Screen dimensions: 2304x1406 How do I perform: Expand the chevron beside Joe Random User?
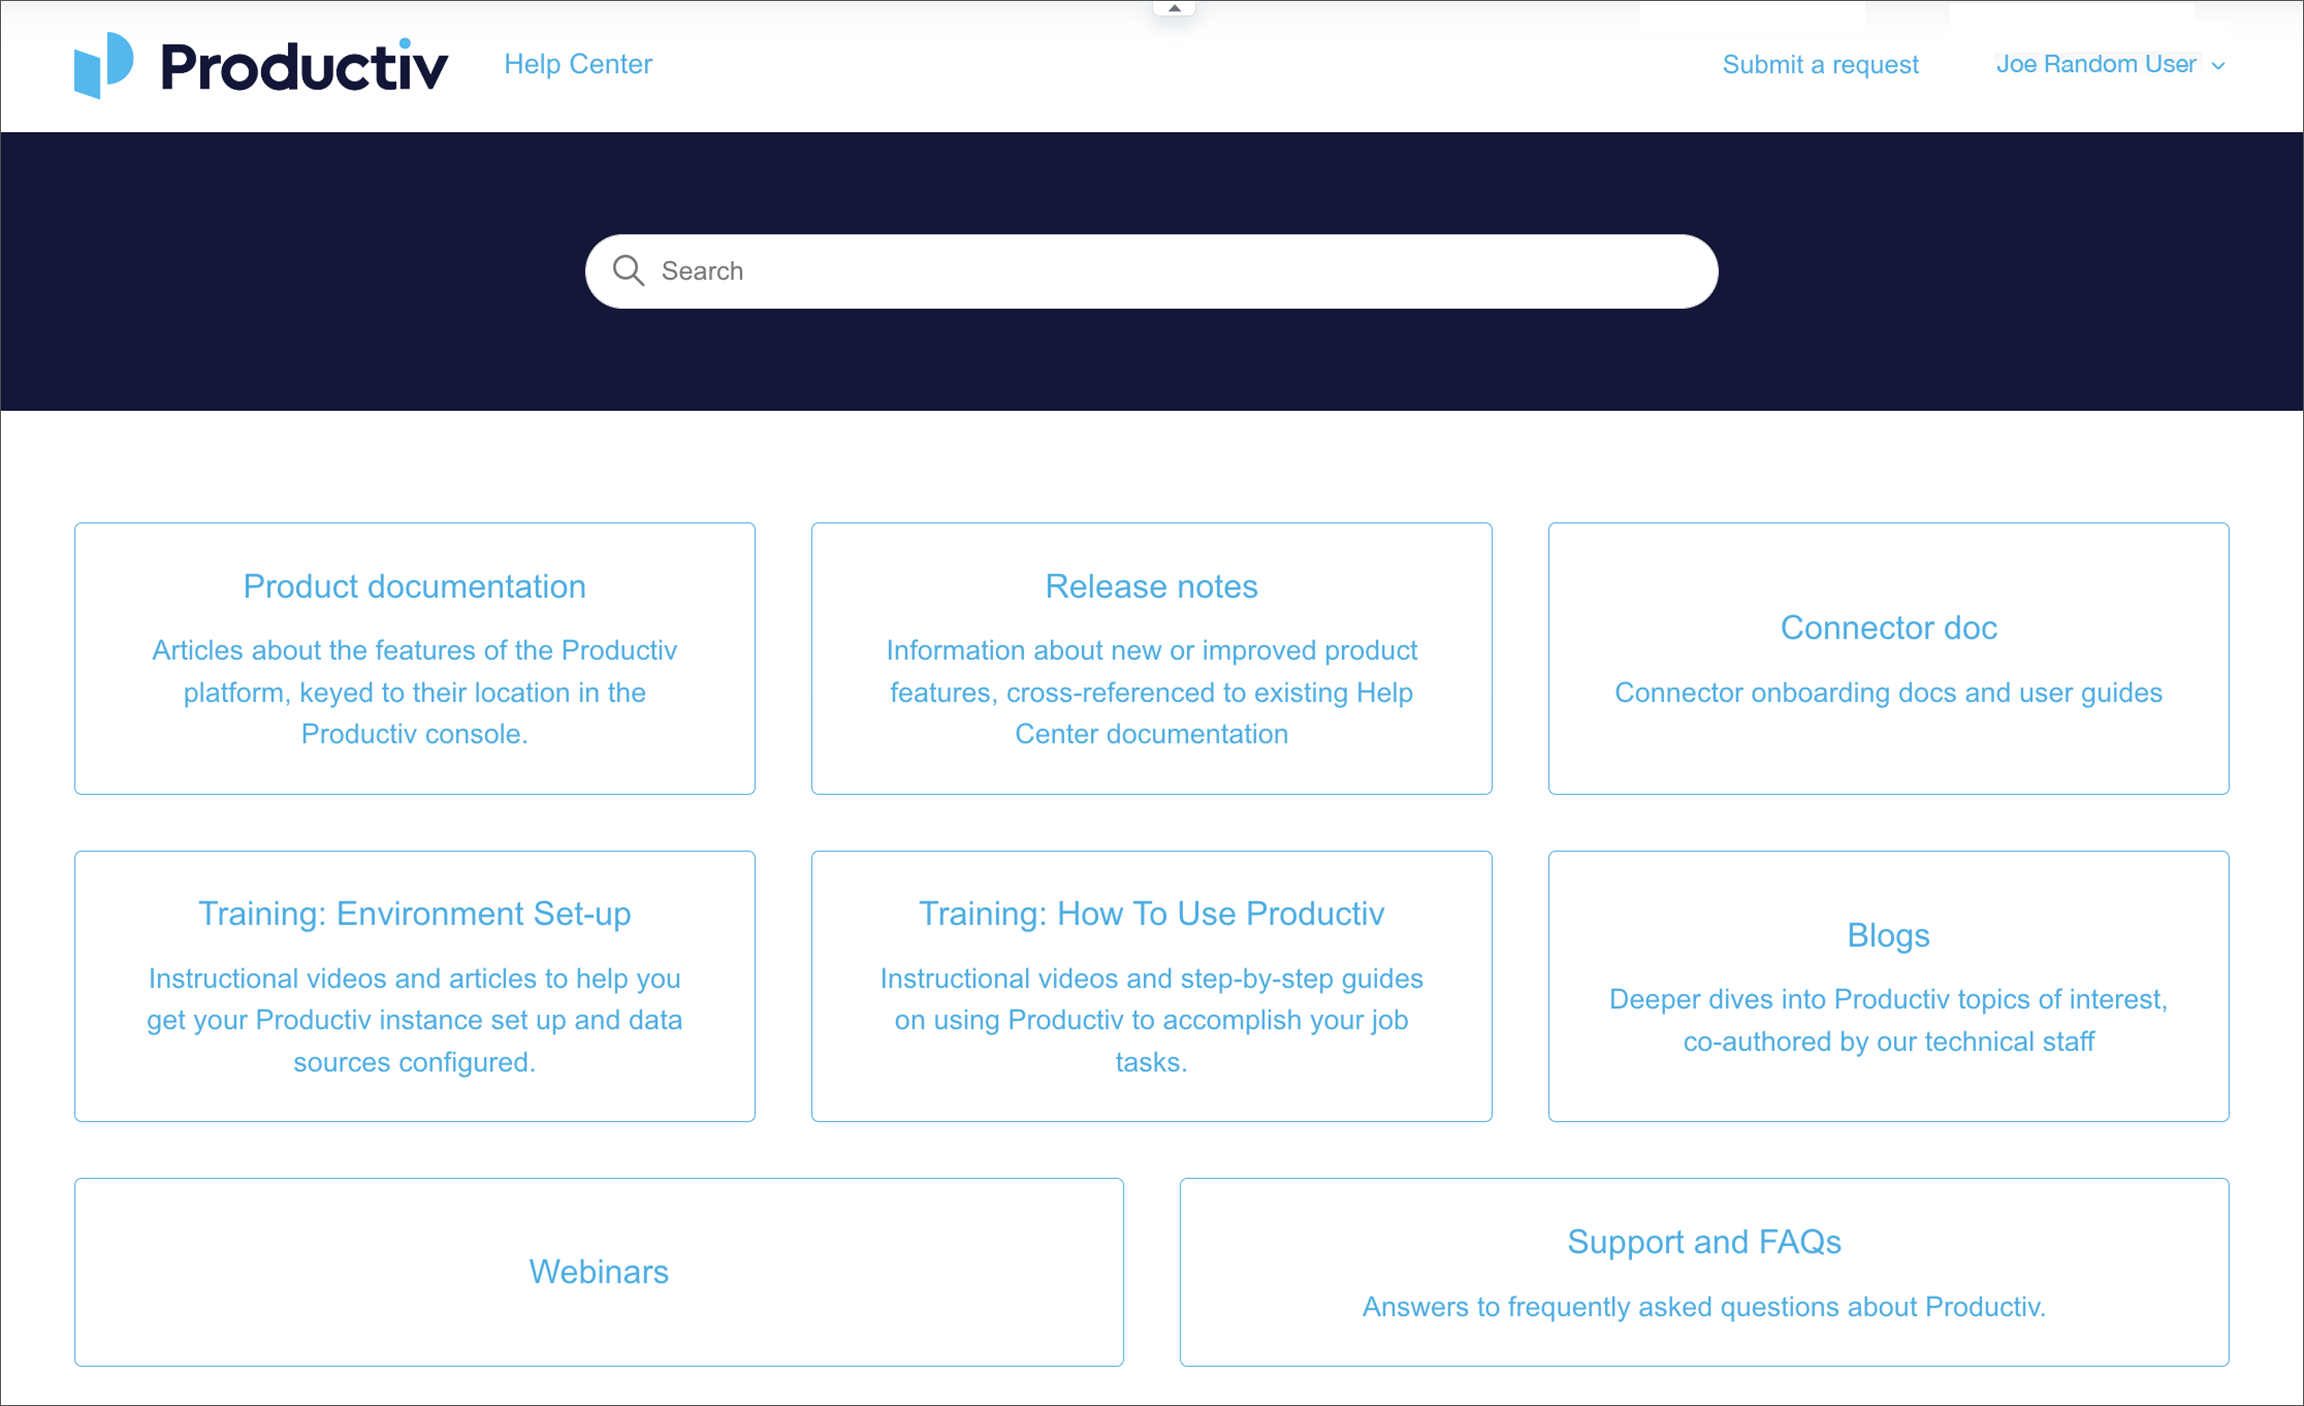pyautogui.click(x=2219, y=66)
